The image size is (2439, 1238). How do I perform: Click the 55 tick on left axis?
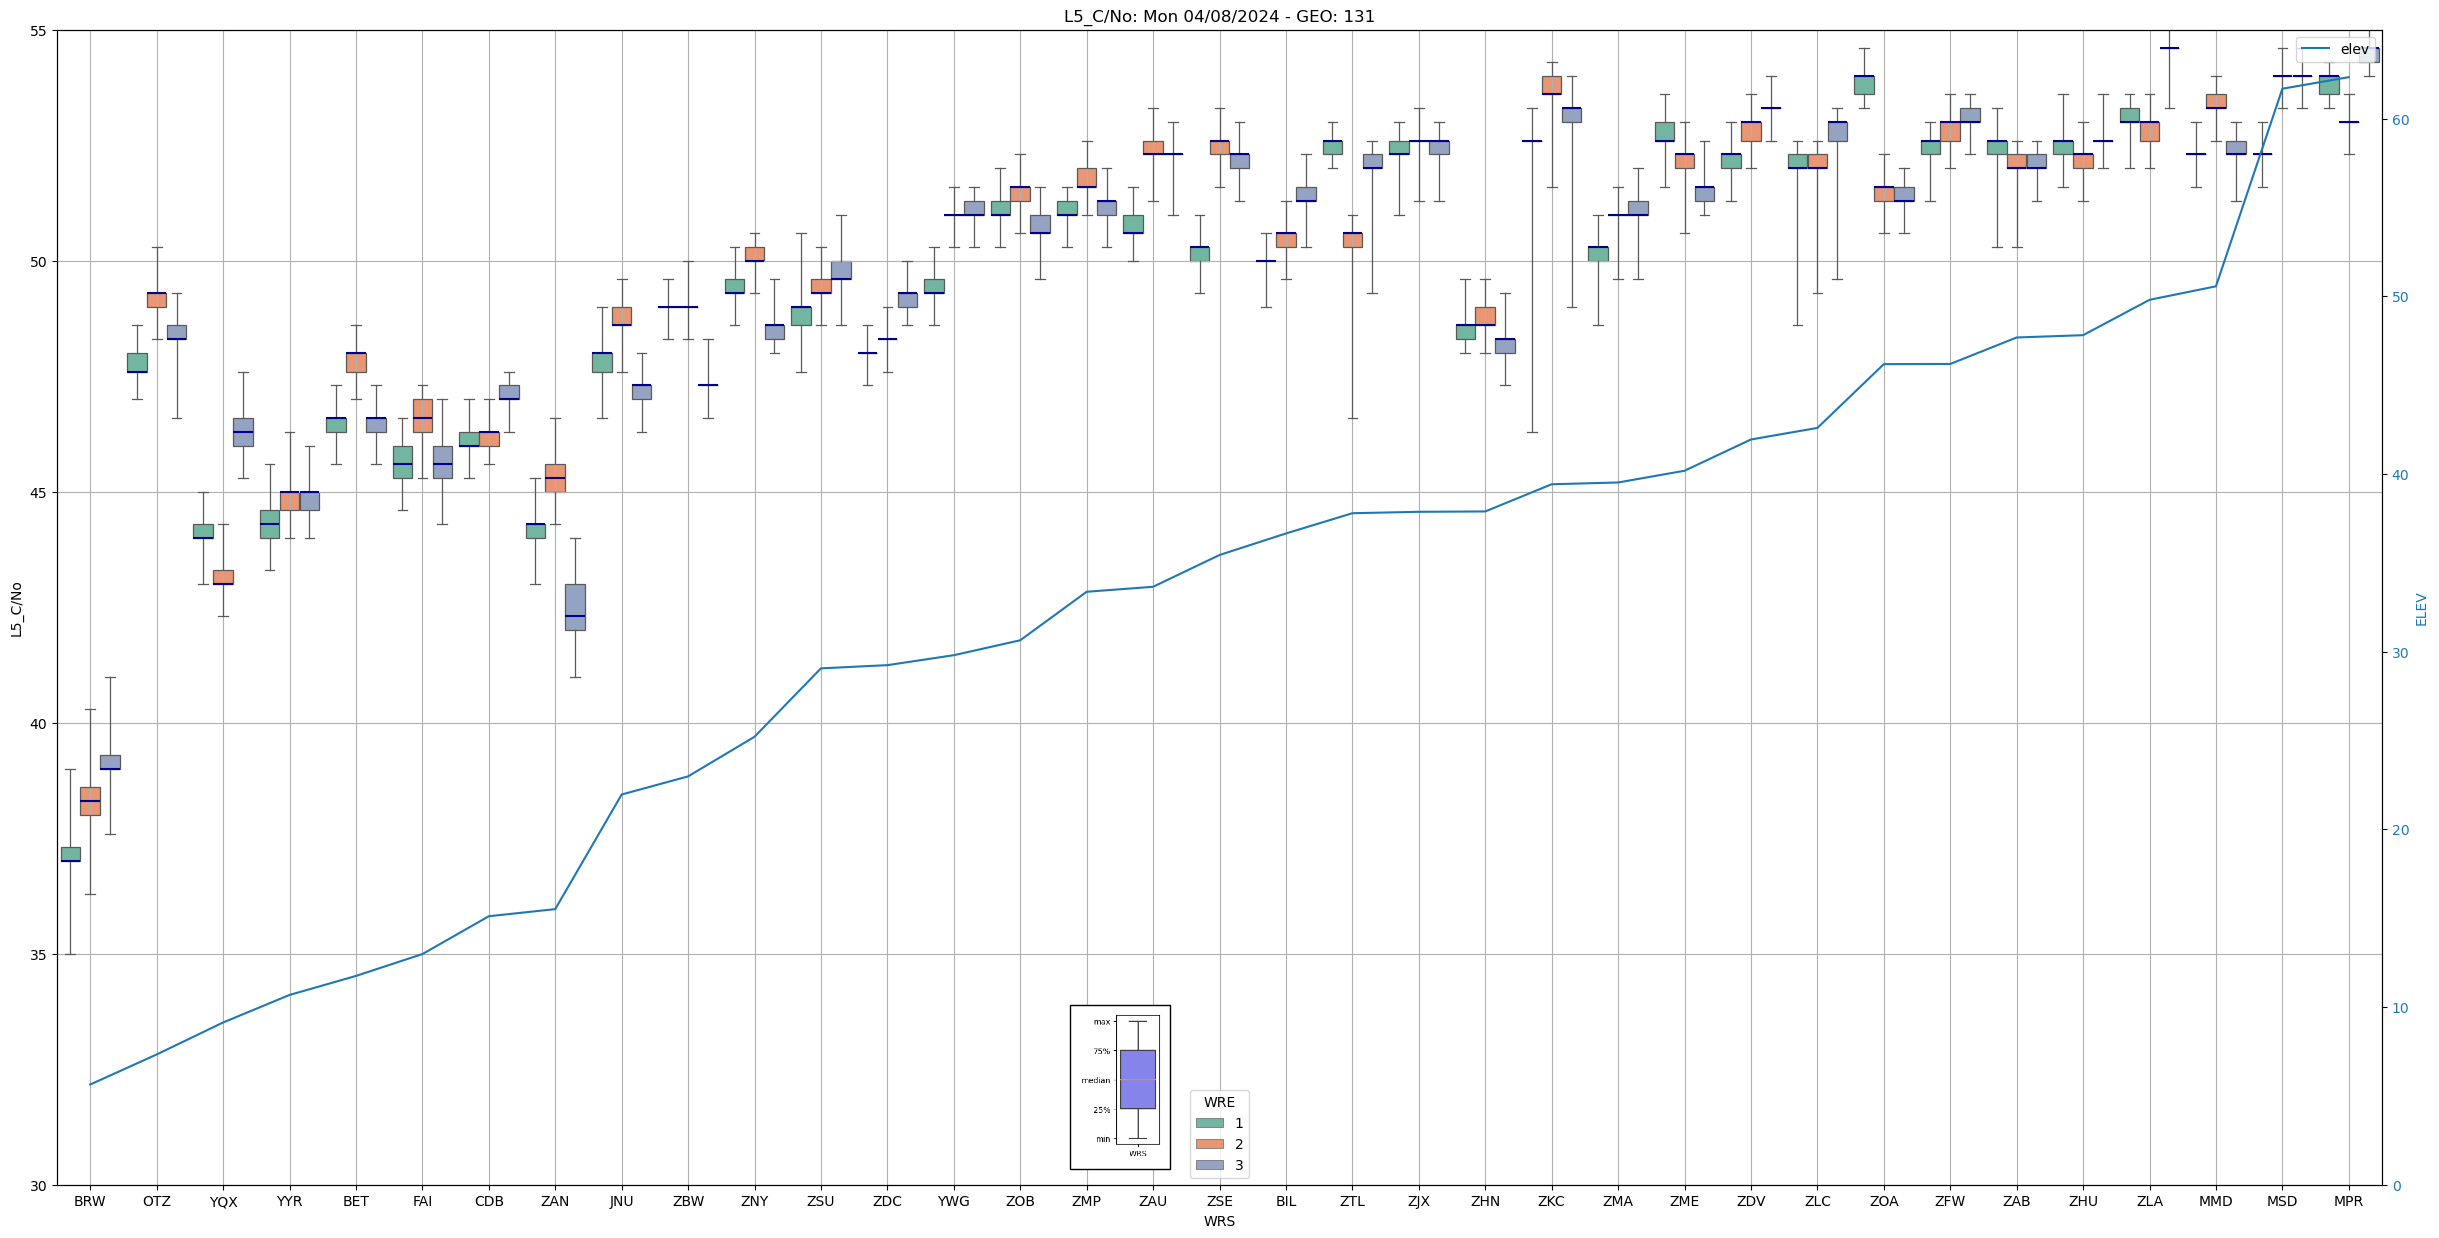[x=40, y=31]
